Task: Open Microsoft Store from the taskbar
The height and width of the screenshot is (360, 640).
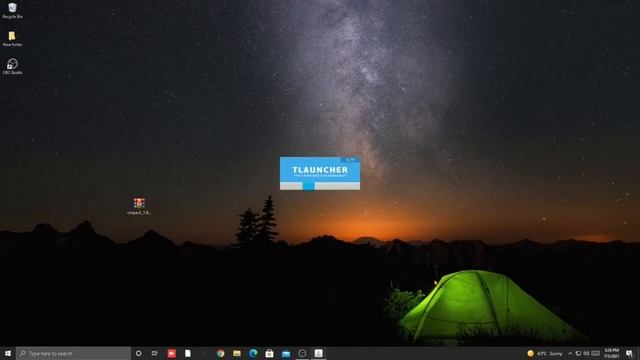Action: coord(269,353)
